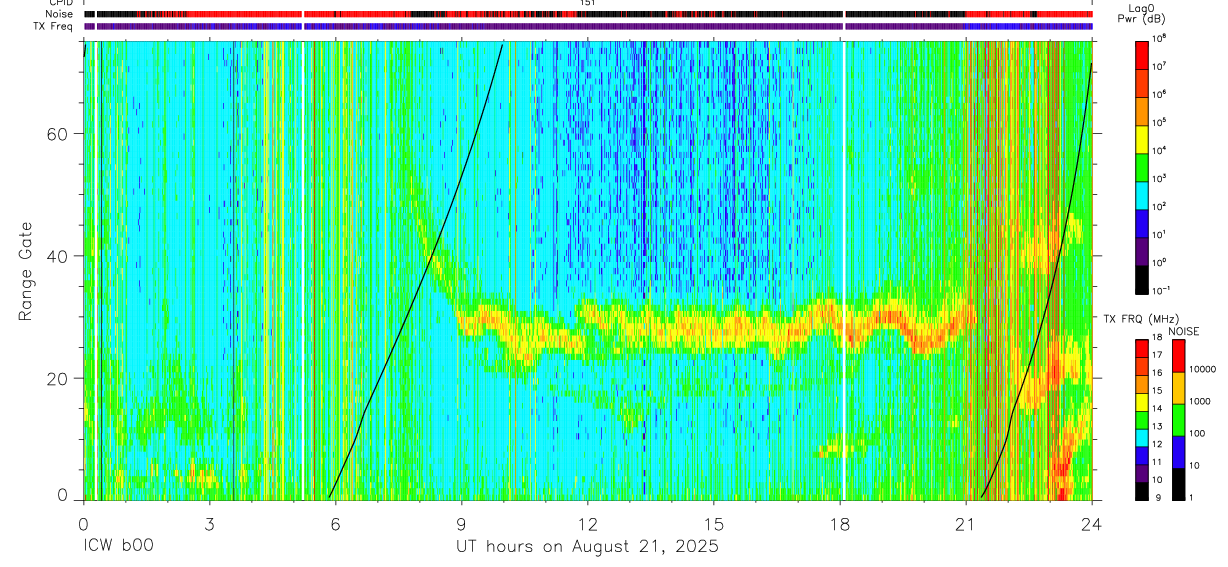Click x-axis tick label 24
The image size is (1228, 567).
tap(1092, 523)
